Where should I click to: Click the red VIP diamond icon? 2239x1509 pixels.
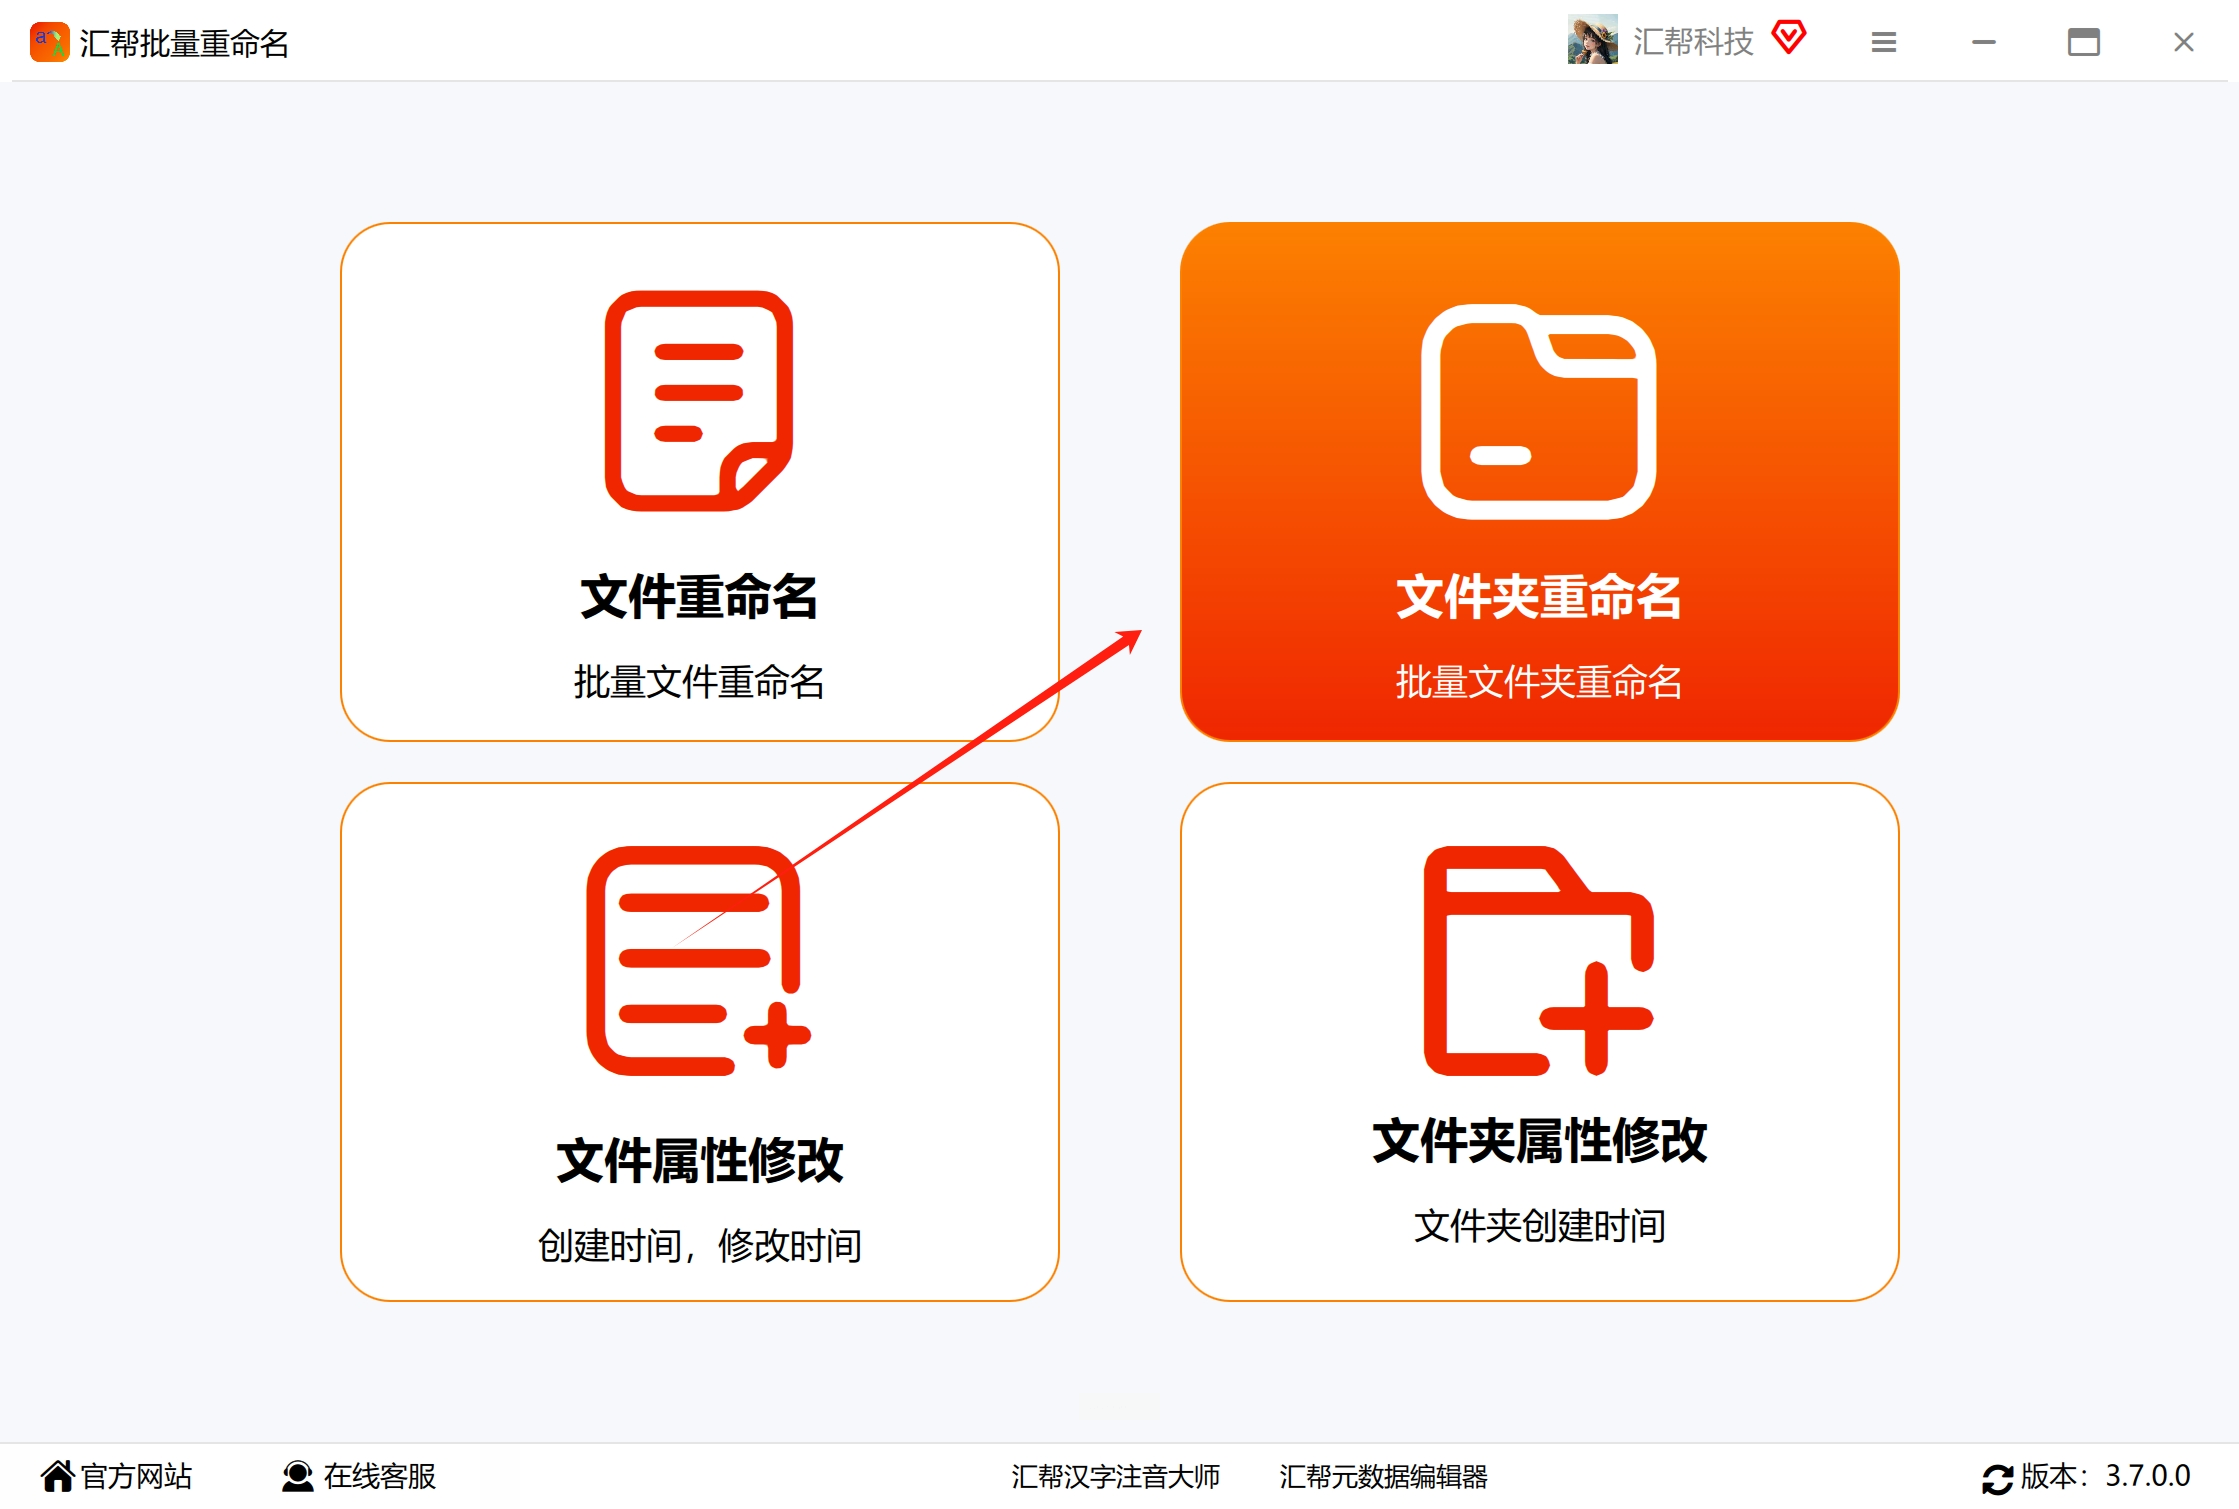(1788, 39)
